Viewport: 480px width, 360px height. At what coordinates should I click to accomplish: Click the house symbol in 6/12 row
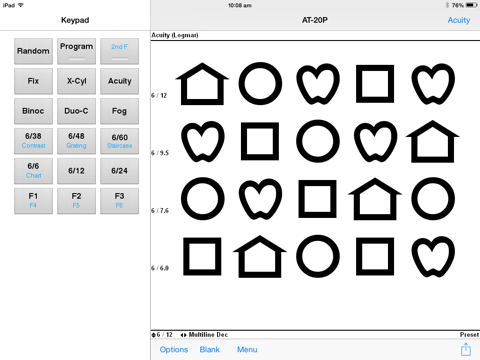pyautogui.click(x=202, y=84)
